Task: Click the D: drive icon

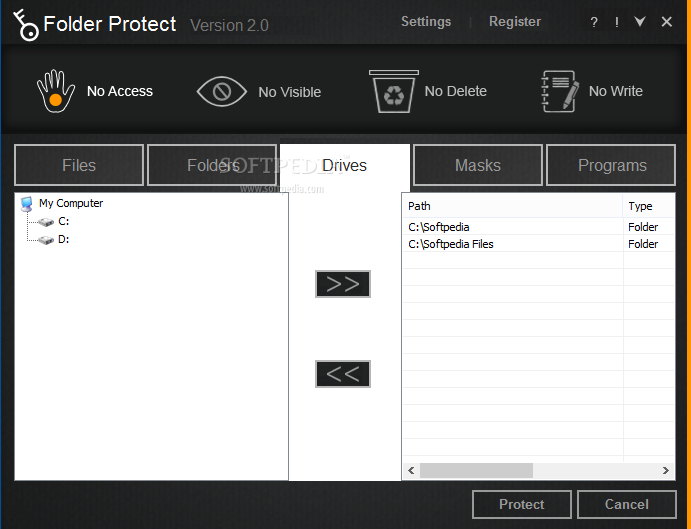Action: click(45, 240)
